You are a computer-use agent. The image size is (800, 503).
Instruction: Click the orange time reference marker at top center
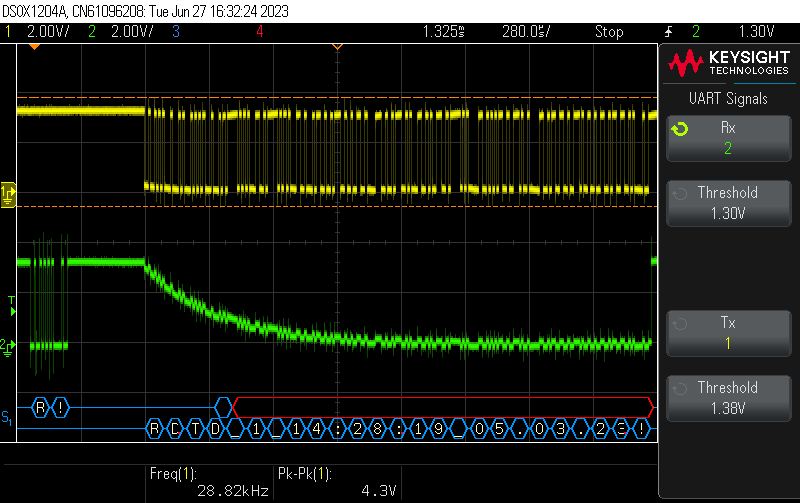click(x=337, y=47)
